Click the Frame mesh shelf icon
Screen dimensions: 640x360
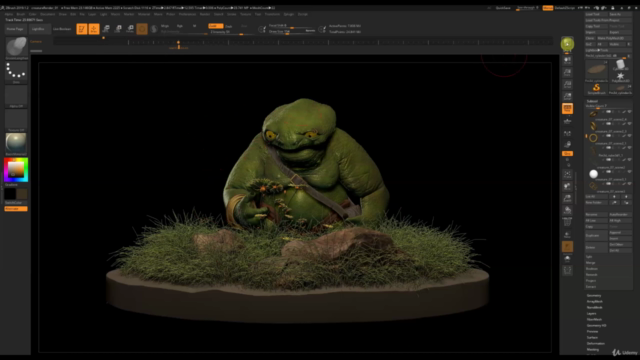[x=567, y=174]
